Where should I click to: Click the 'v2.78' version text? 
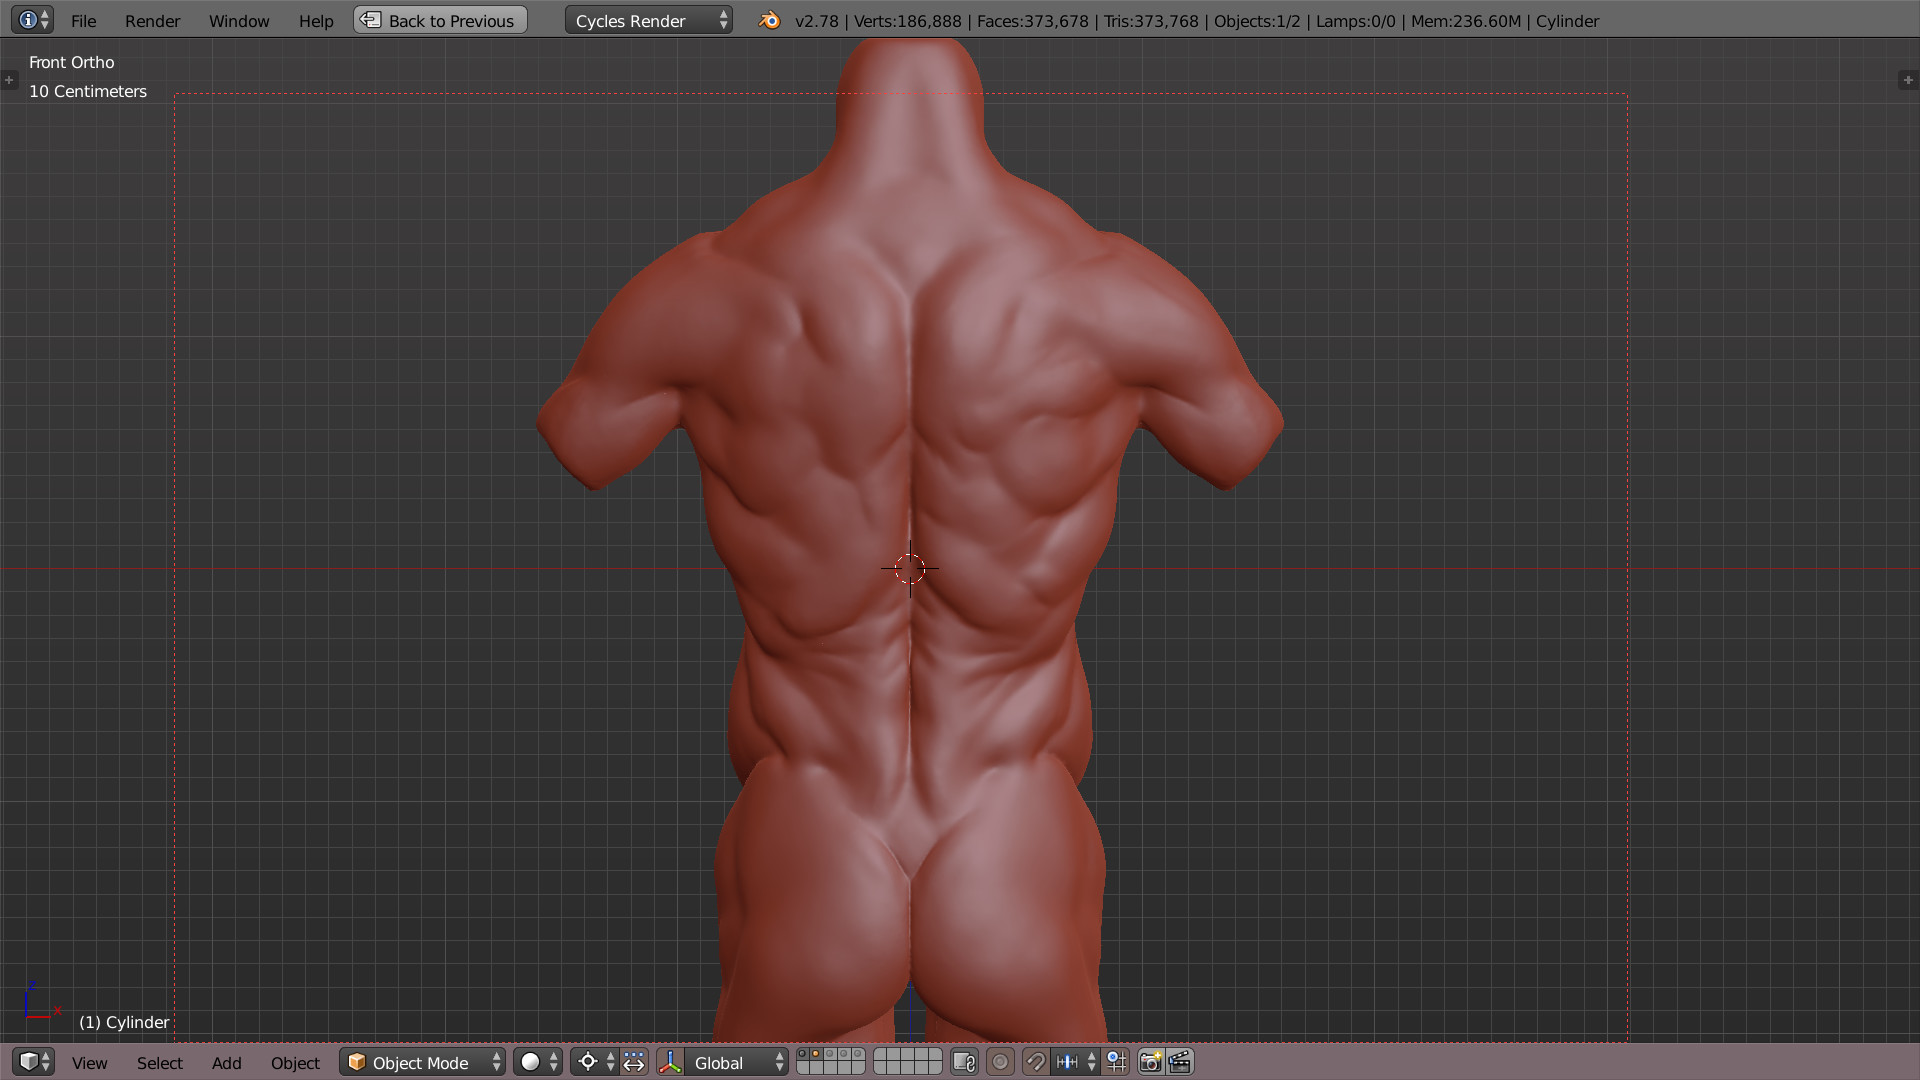coord(817,21)
